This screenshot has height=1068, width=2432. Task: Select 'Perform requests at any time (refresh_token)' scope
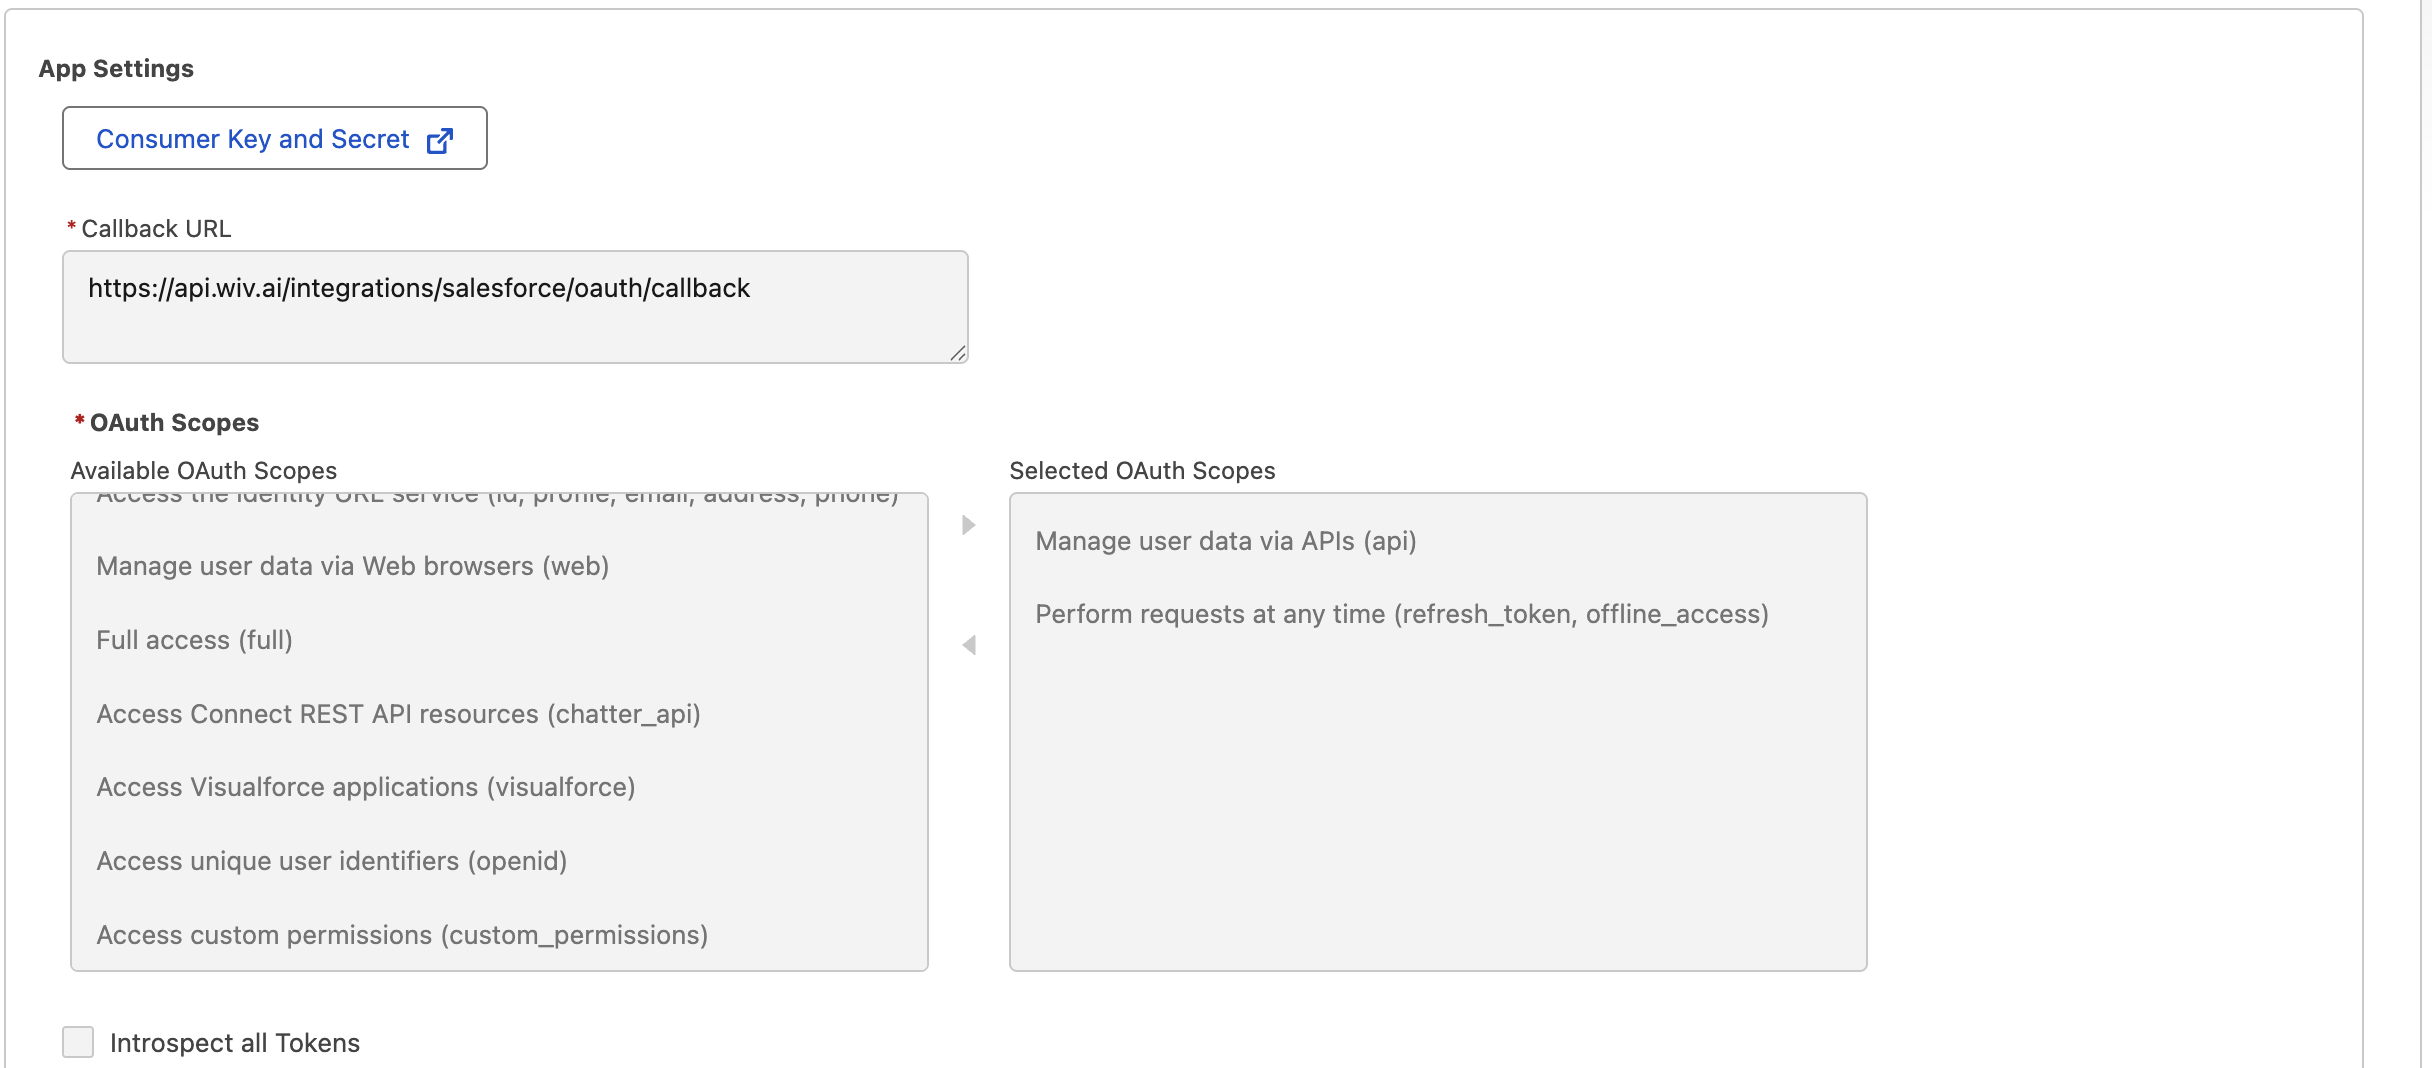pyautogui.click(x=1401, y=614)
